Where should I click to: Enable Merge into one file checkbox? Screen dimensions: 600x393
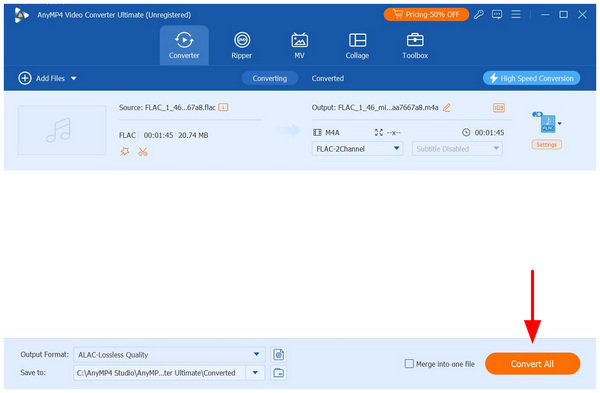click(x=409, y=364)
